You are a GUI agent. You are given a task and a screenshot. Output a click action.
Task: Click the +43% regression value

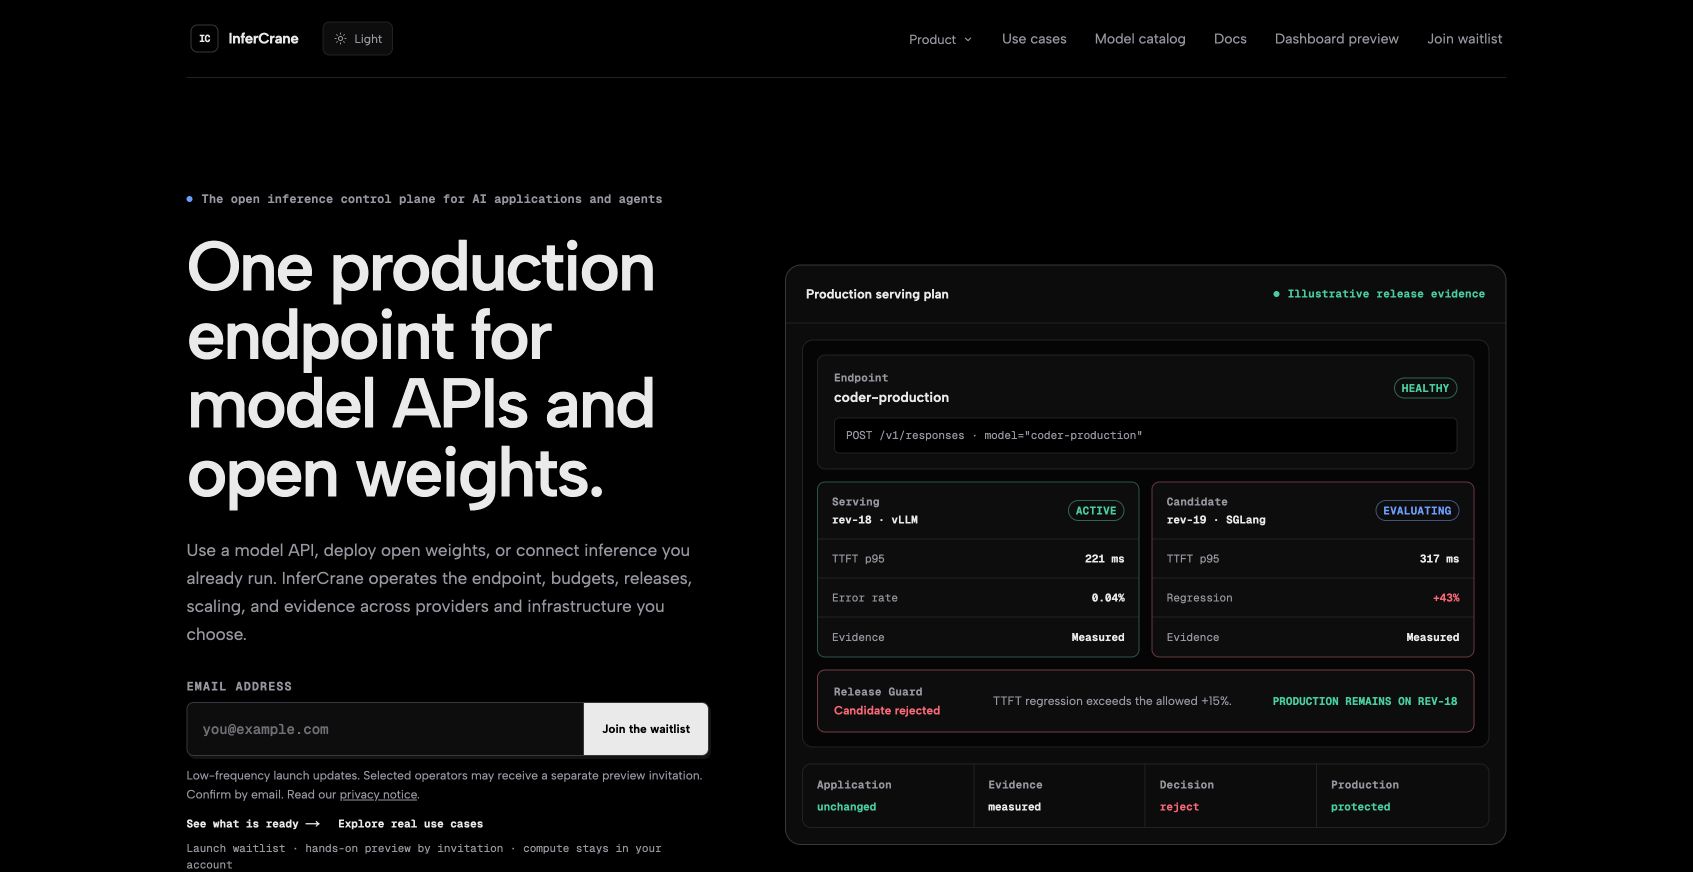tap(1446, 598)
